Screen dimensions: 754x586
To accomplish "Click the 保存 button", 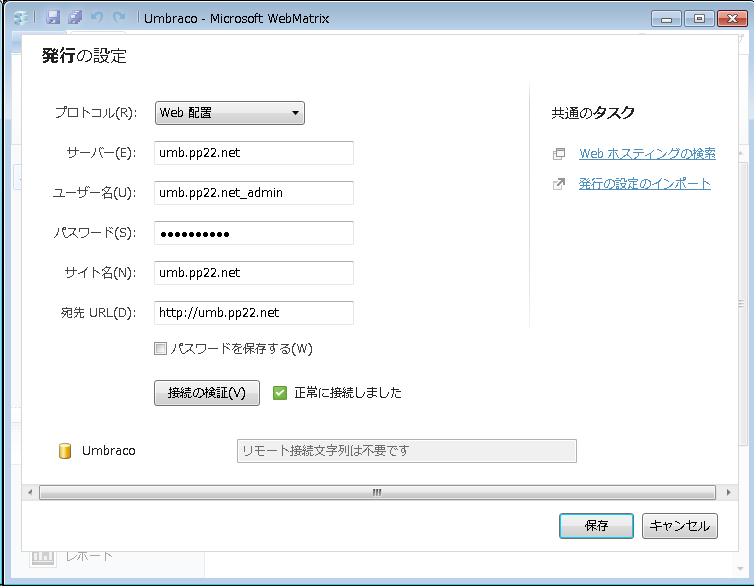I will pos(596,526).
